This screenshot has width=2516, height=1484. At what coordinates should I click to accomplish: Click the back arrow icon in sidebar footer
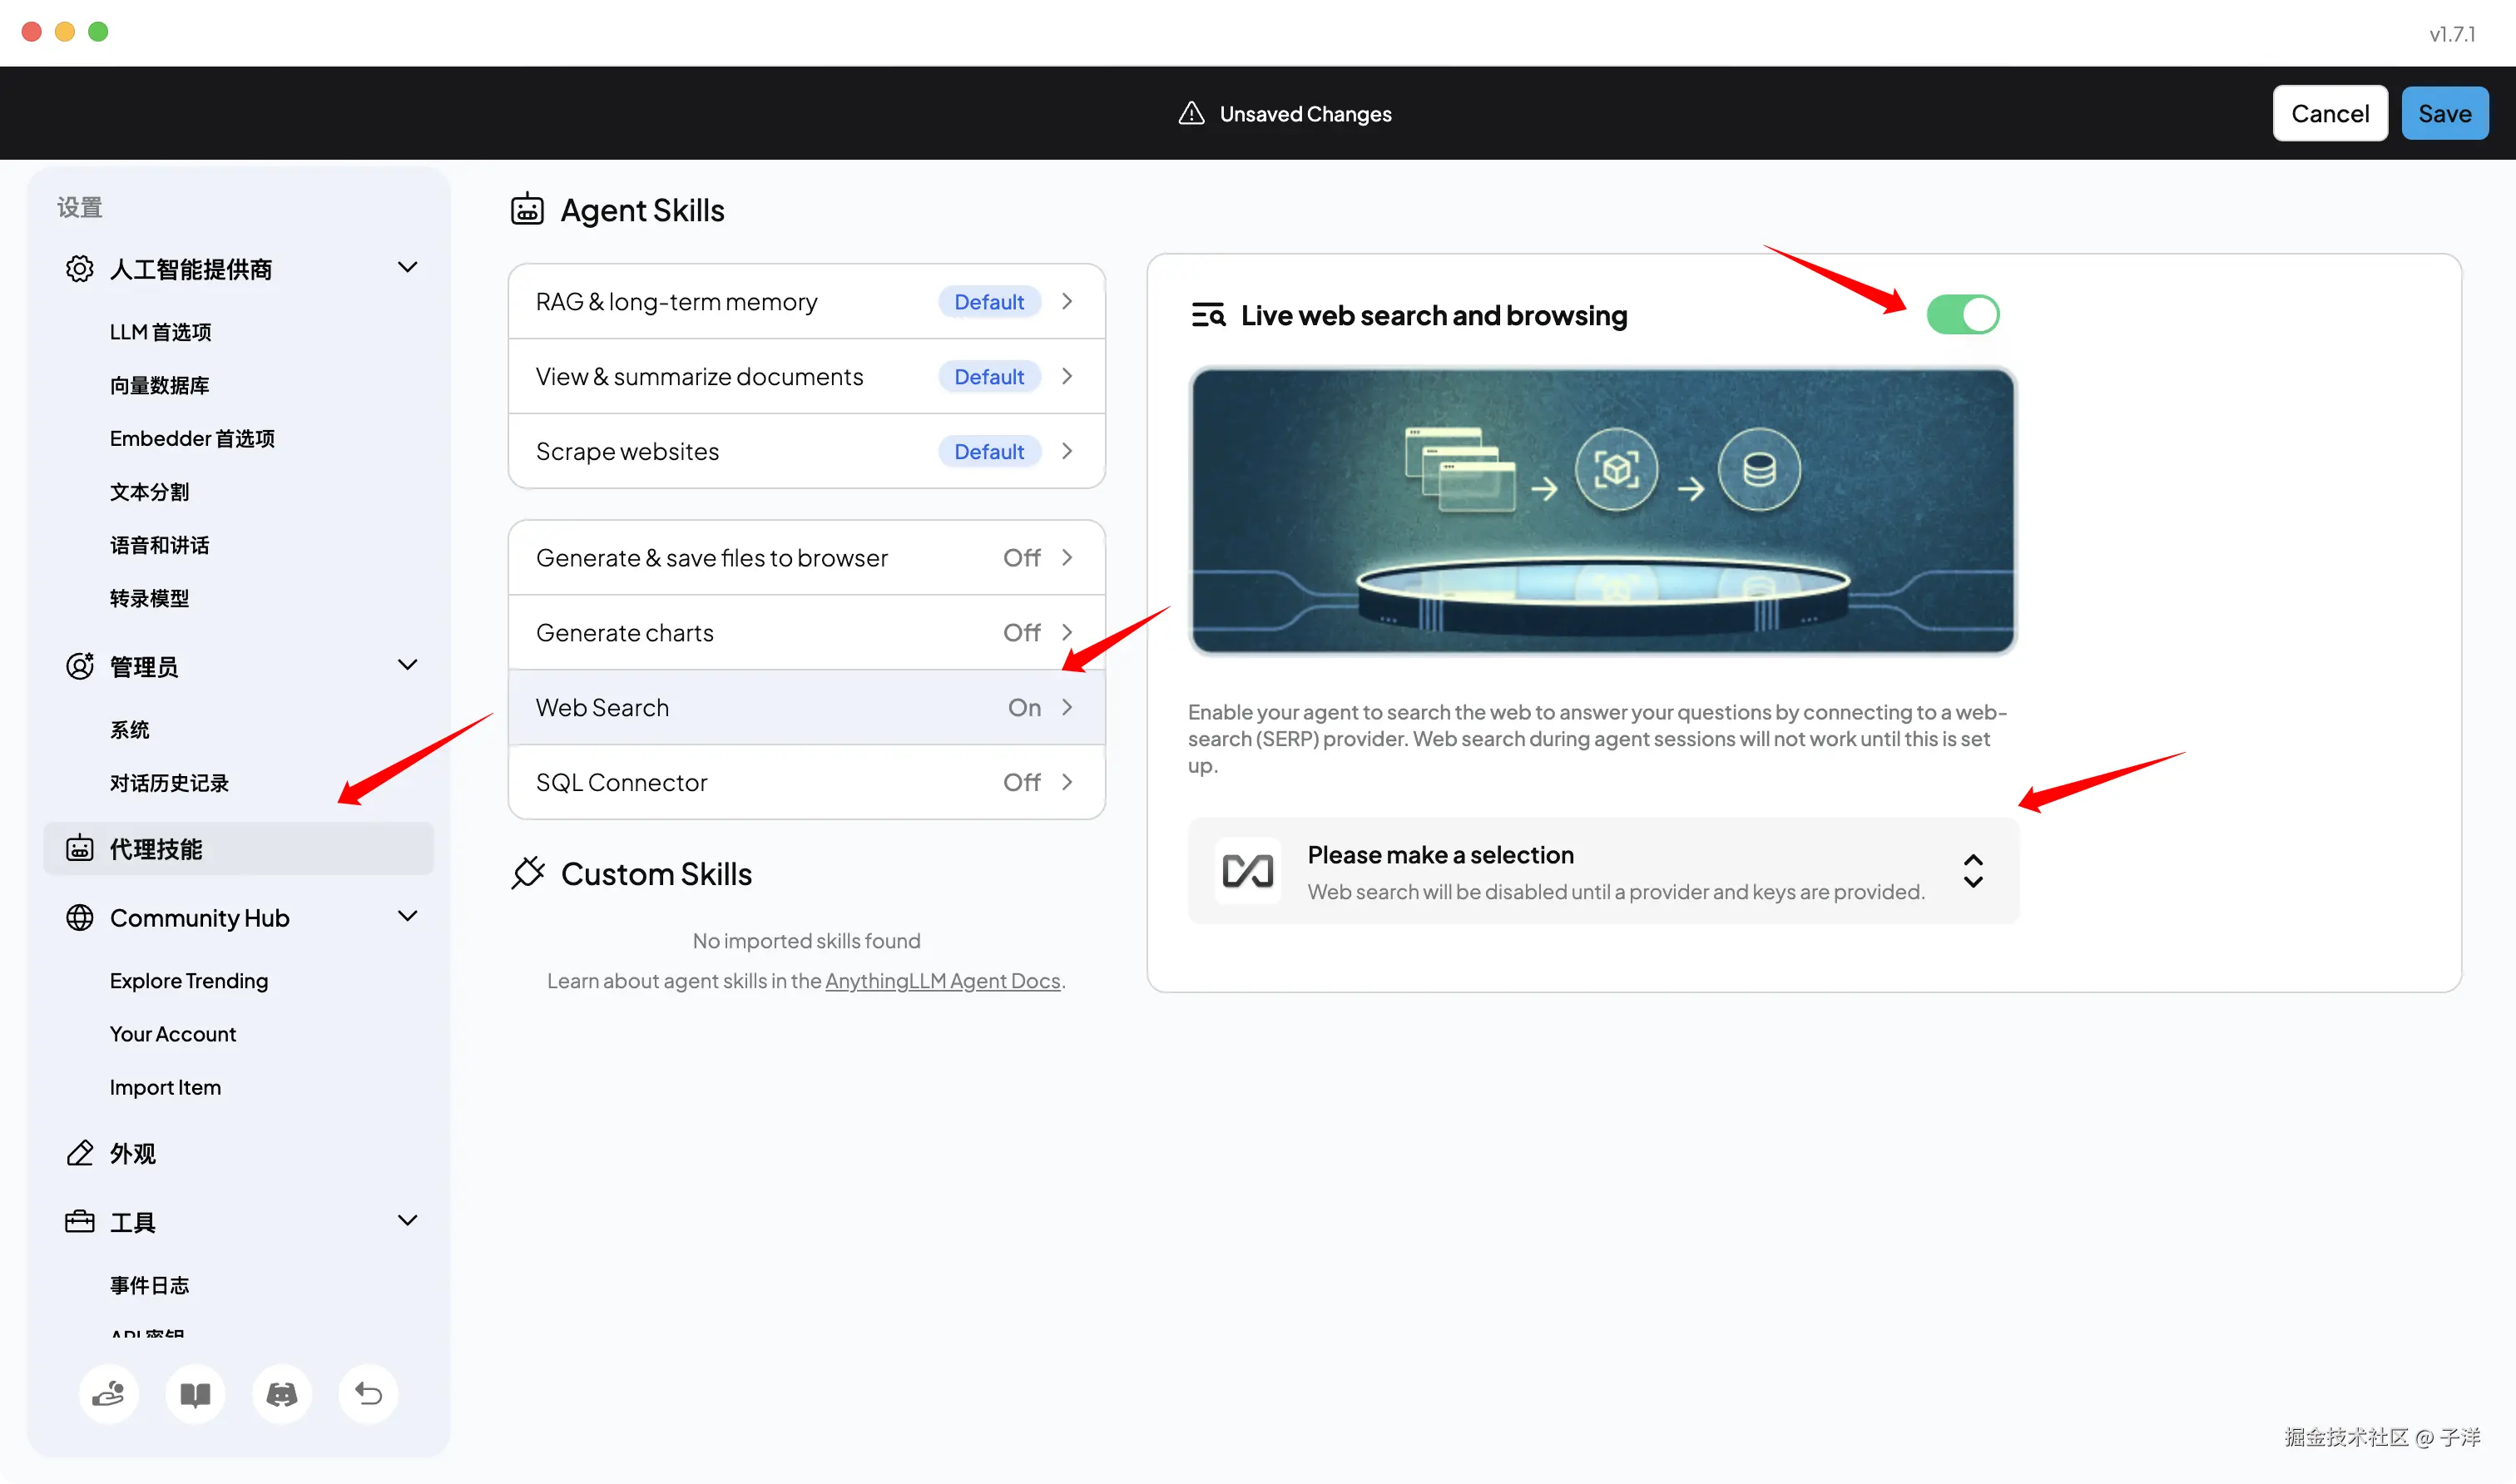point(368,1393)
